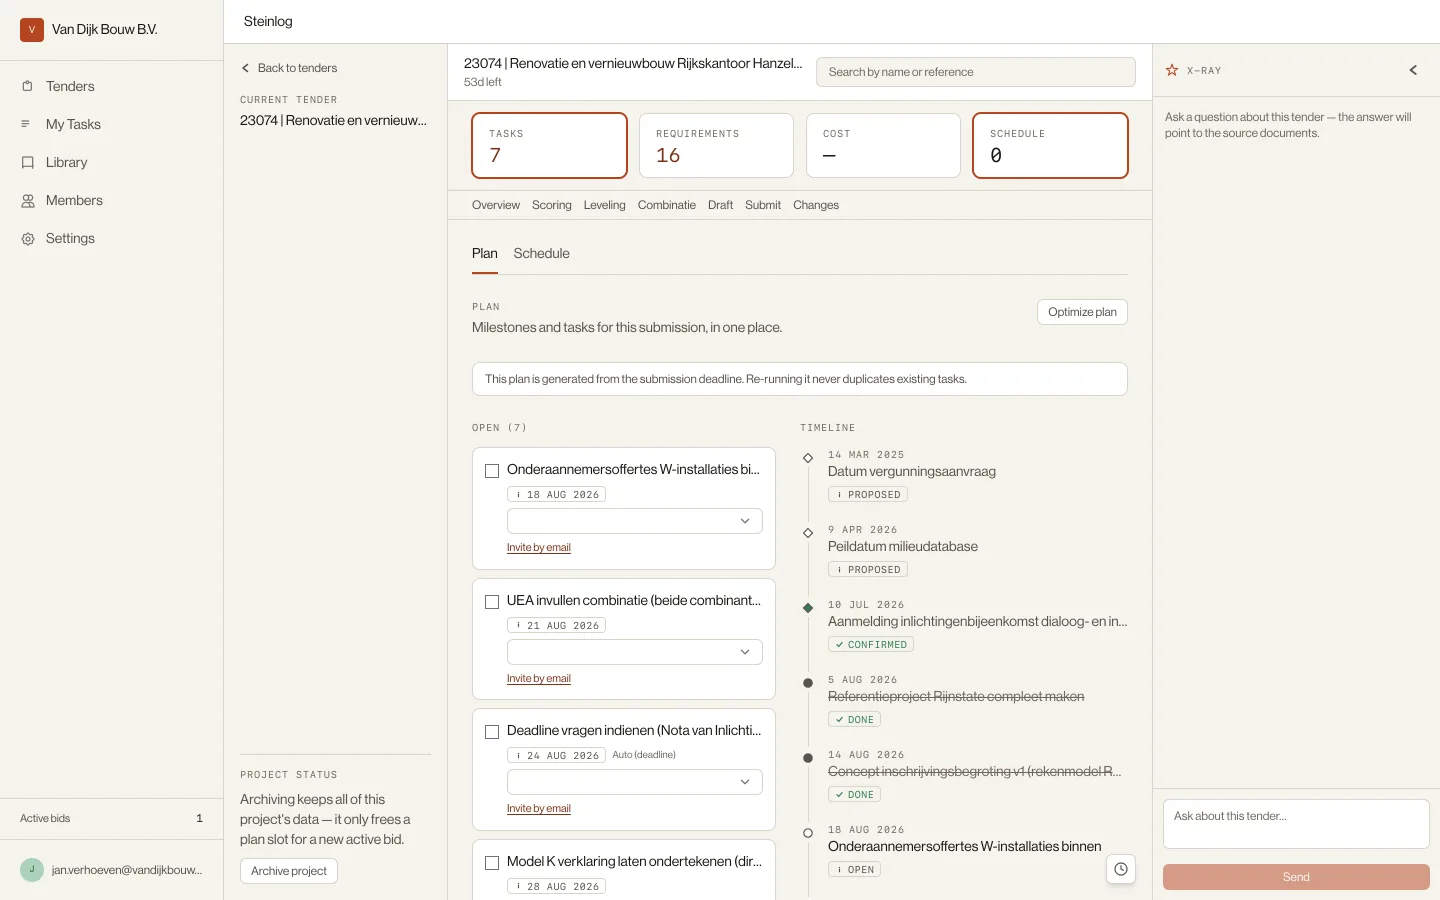Viewport: 1440px width, 900px height.
Task: Switch to the Leveling tab
Action: (x=604, y=205)
